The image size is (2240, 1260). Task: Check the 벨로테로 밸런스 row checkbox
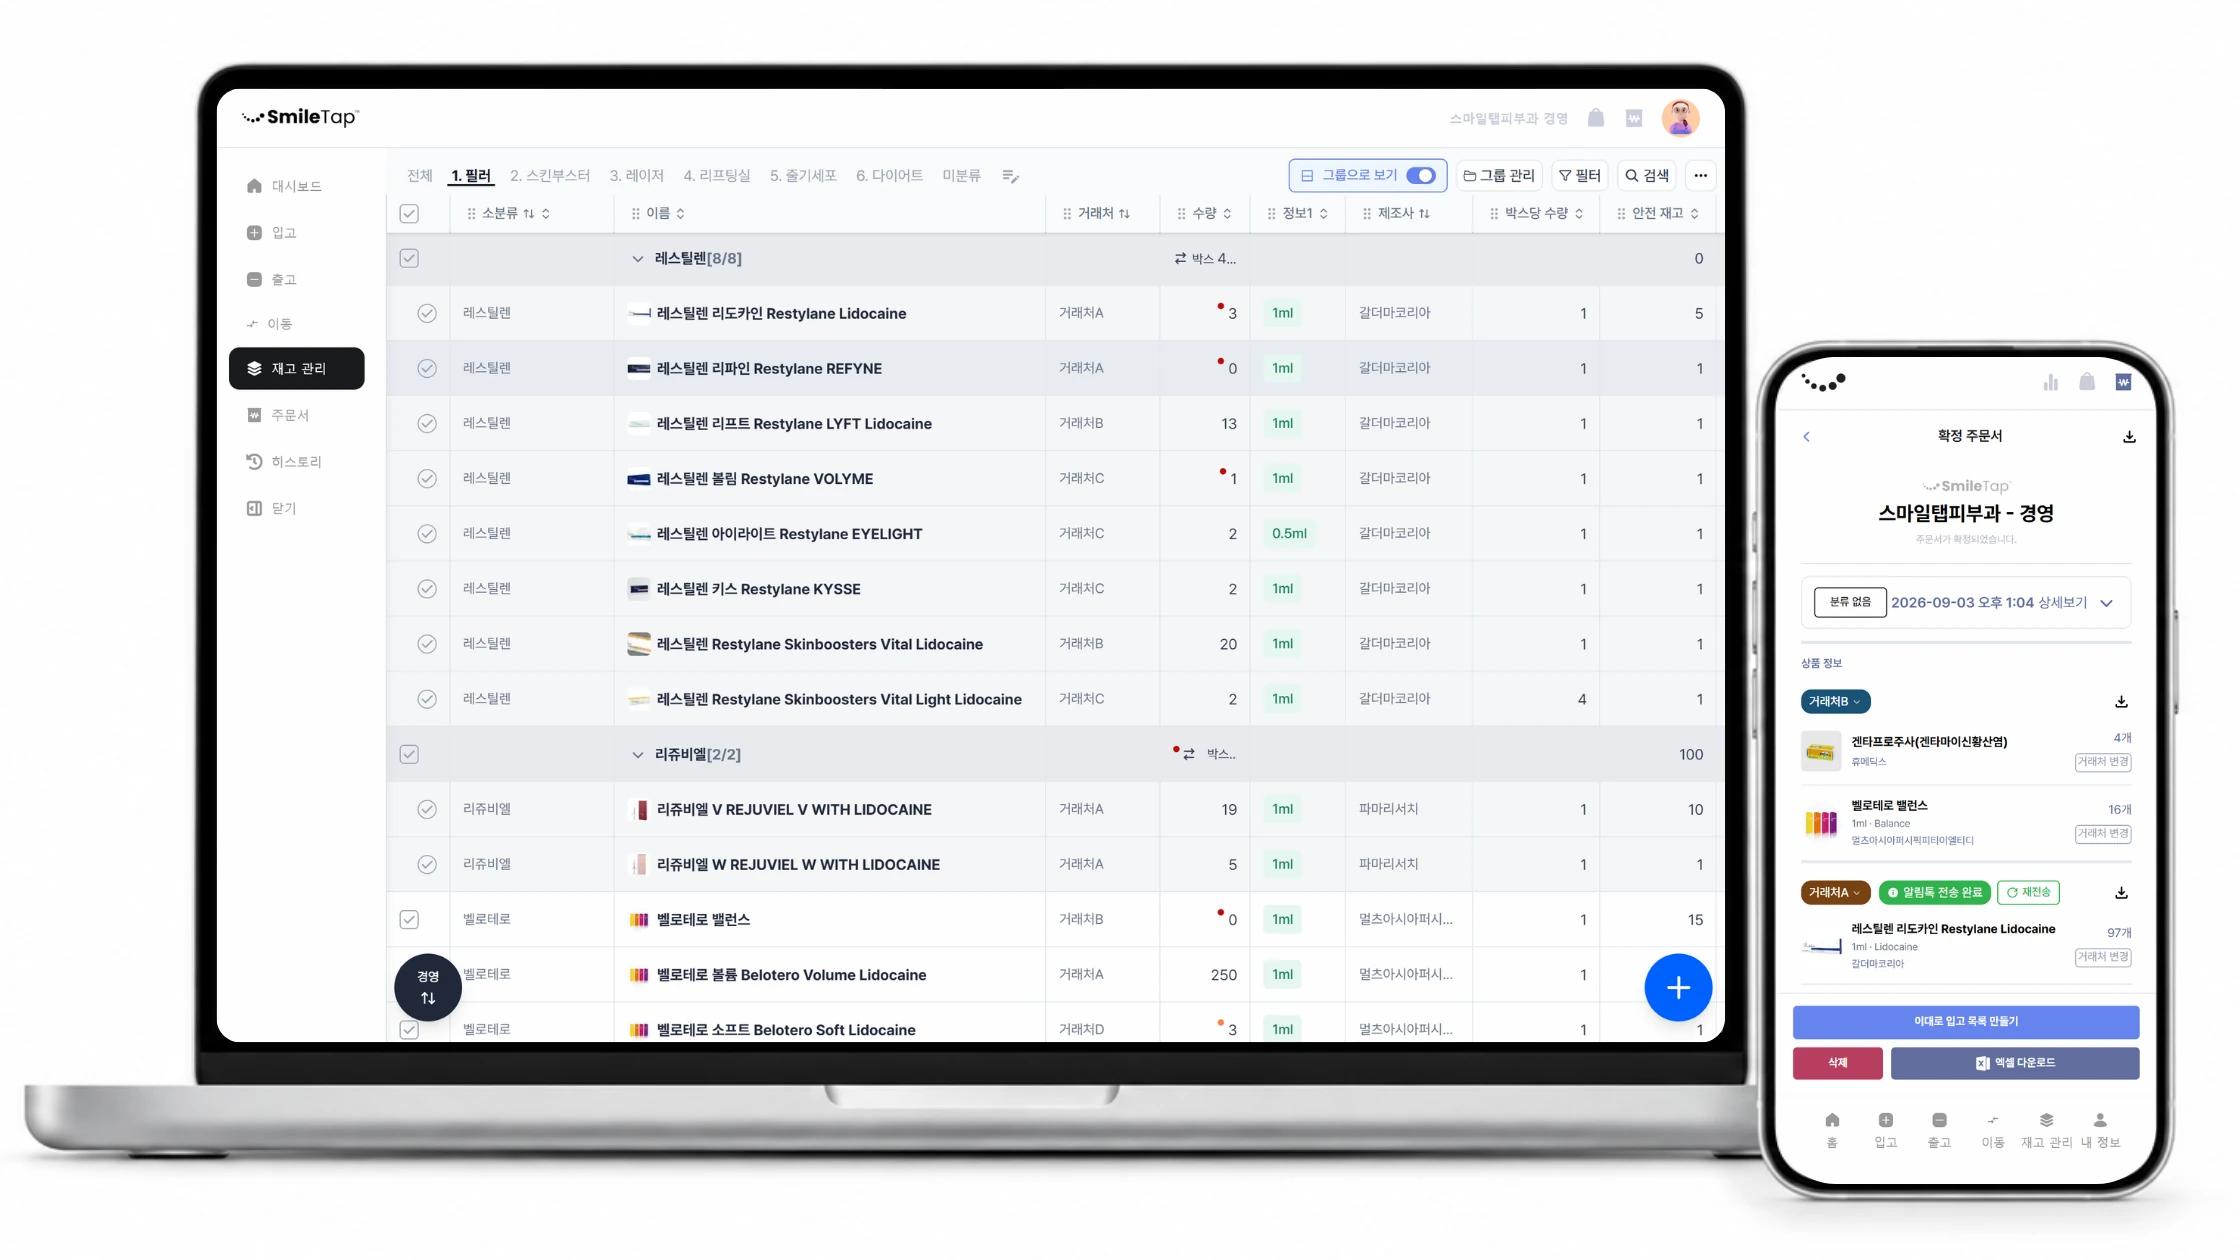(x=409, y=919)
